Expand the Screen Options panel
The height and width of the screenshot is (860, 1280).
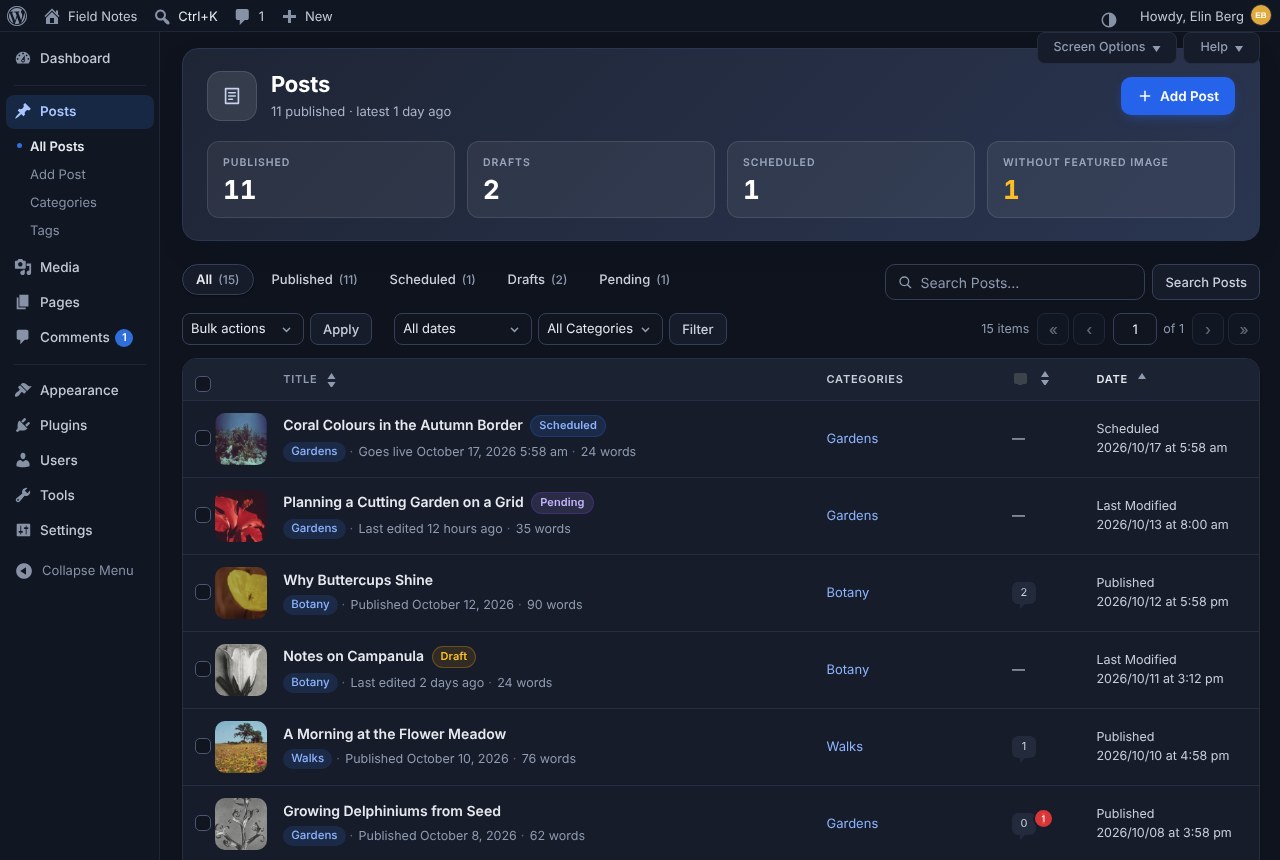(1107, 47)
